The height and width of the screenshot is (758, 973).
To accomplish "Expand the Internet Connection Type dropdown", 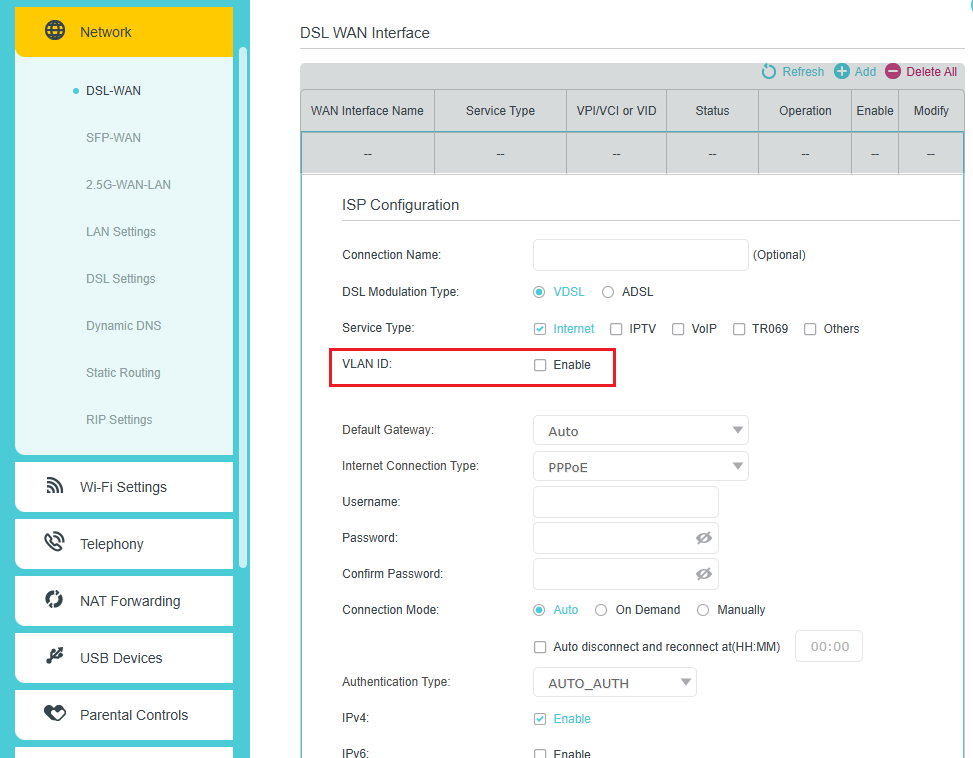I will (640, 466).
